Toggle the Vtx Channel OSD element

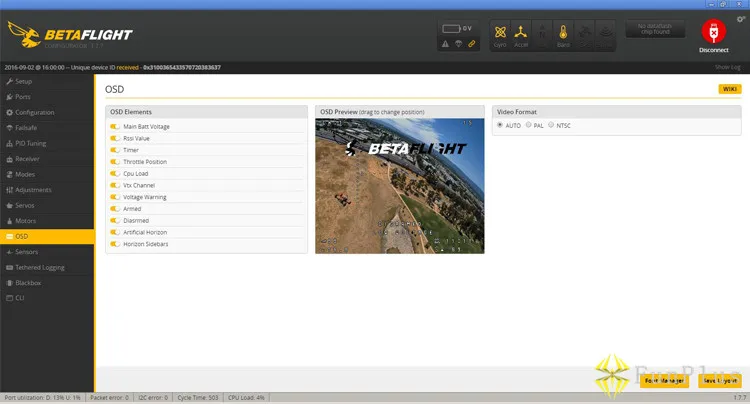(x=115, y=185)
